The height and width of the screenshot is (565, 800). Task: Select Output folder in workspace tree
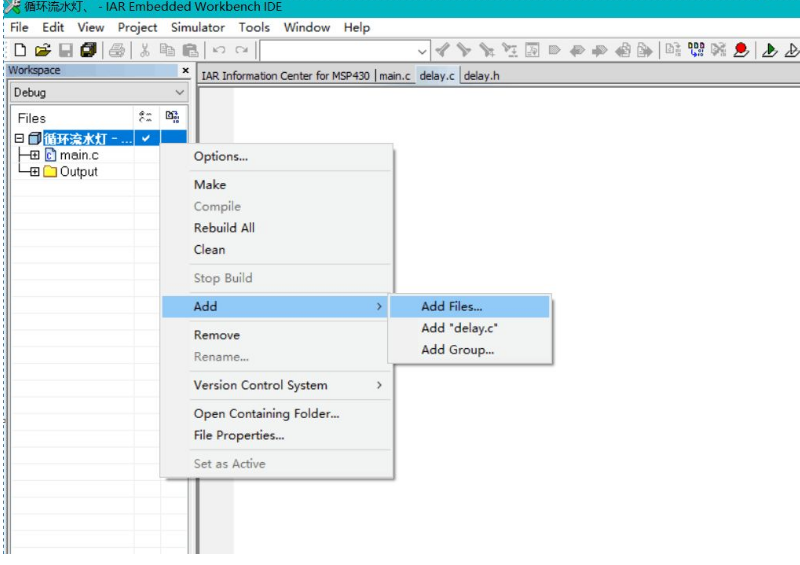[79, 171]
